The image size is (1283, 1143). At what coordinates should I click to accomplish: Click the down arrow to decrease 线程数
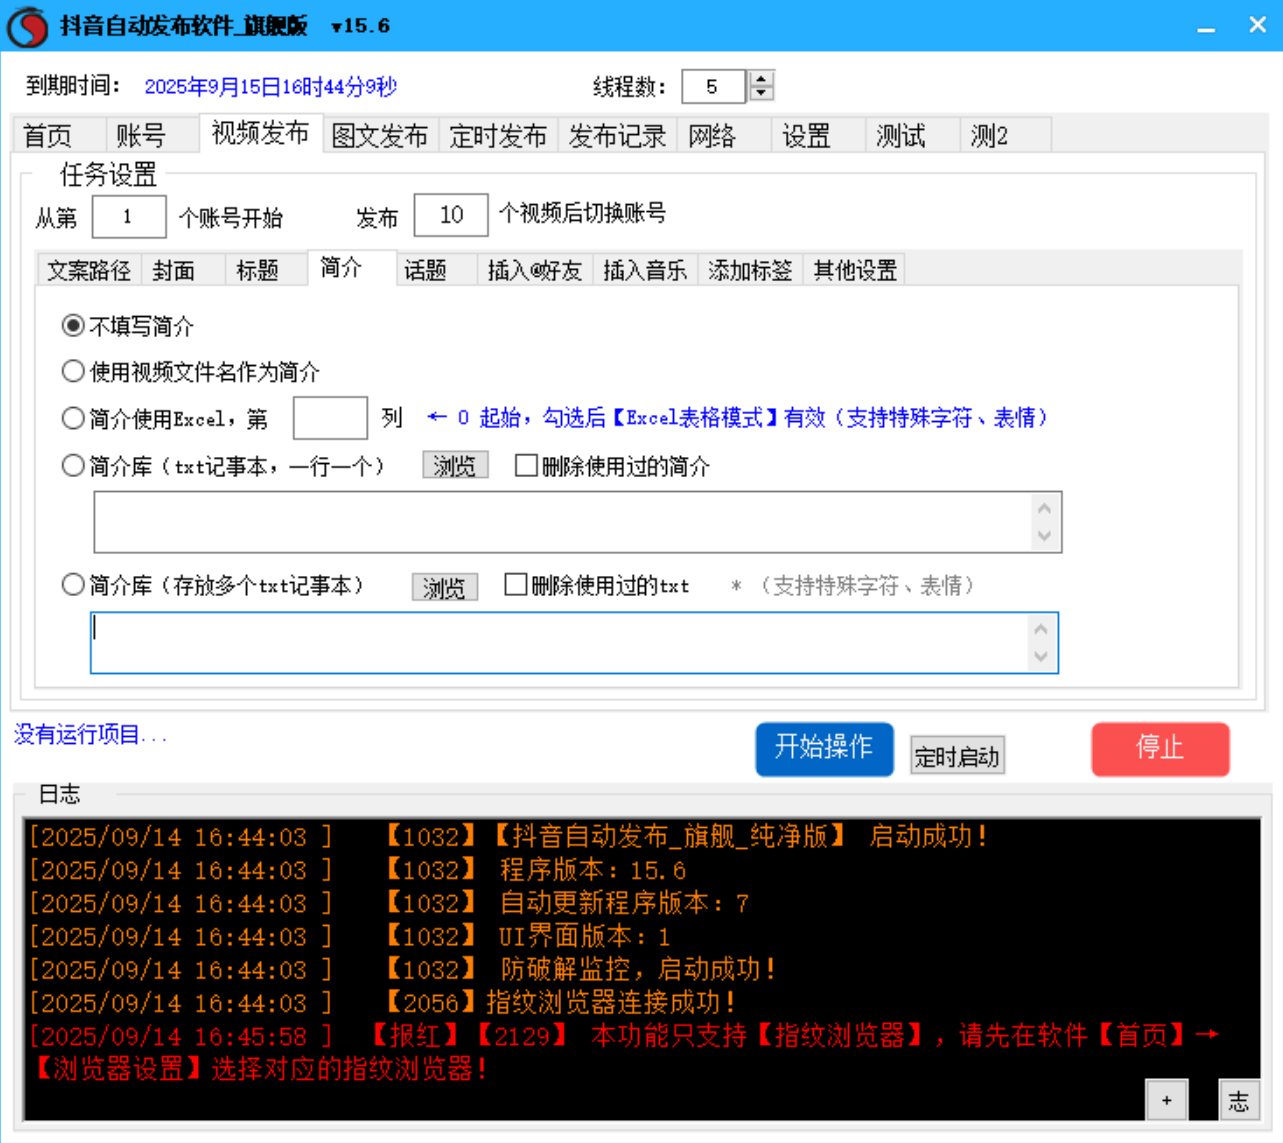click(759, 93)
